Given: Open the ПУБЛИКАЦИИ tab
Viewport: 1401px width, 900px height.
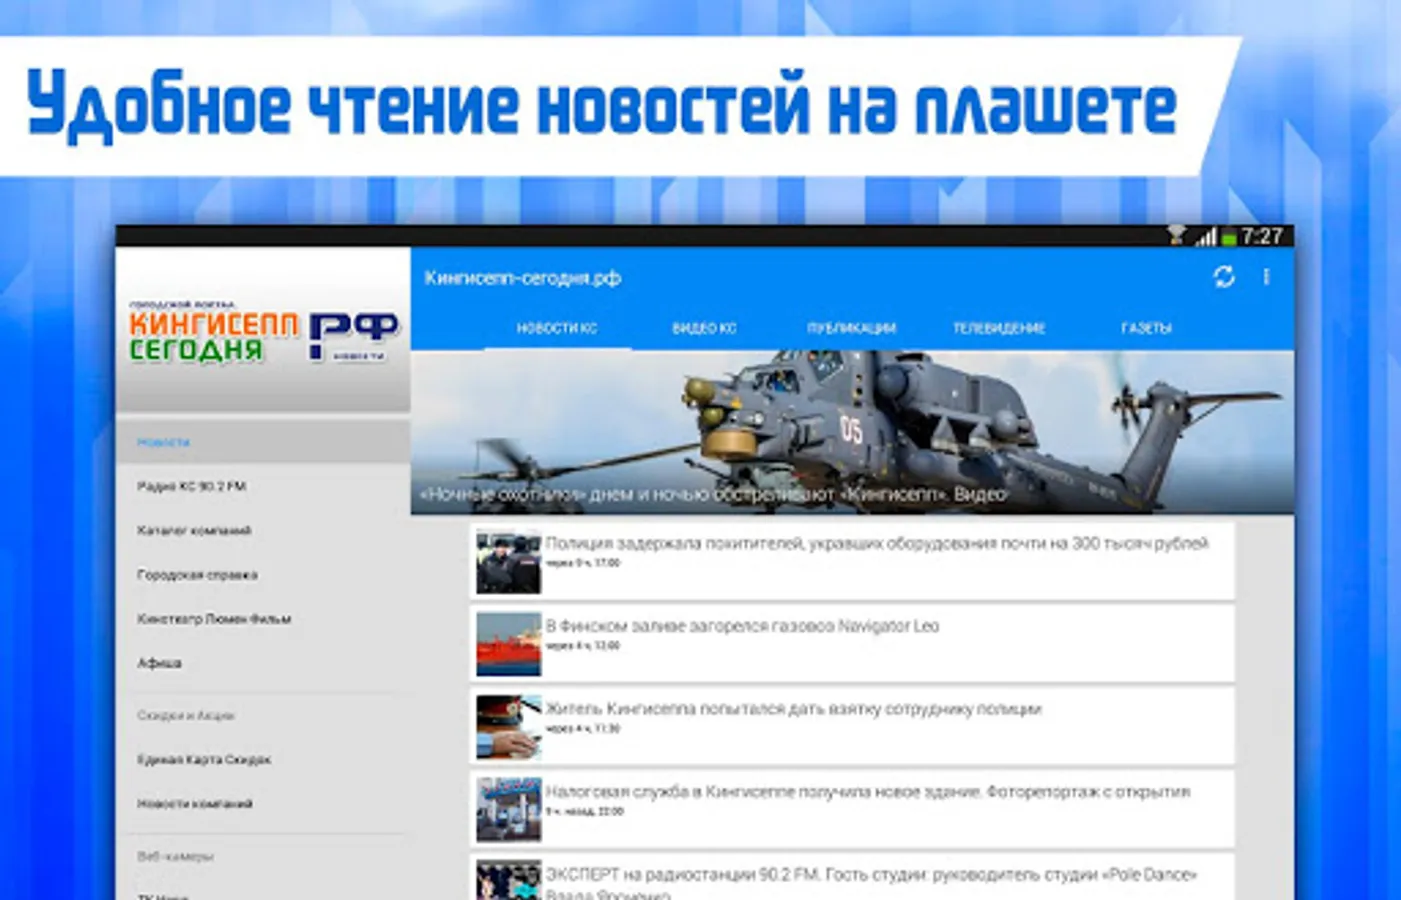Looking at the screenshot, I should 851,328.
